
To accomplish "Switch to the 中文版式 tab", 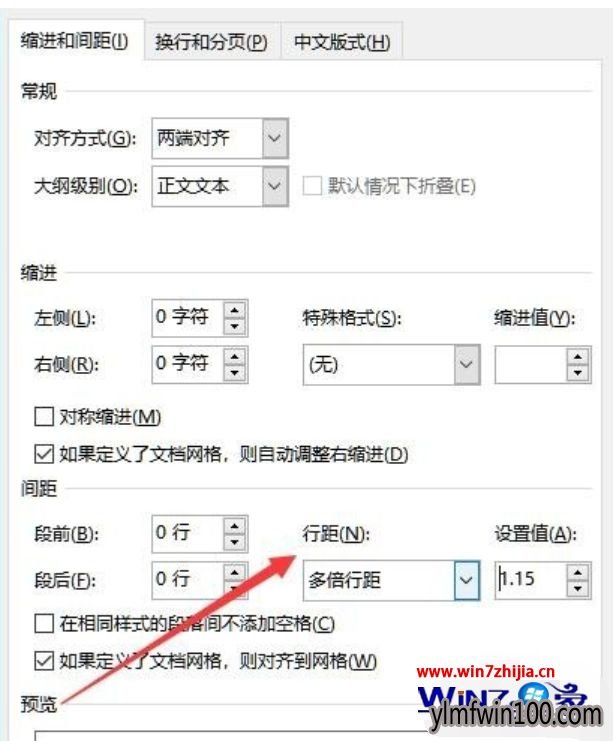I will [x=342, y=43].
